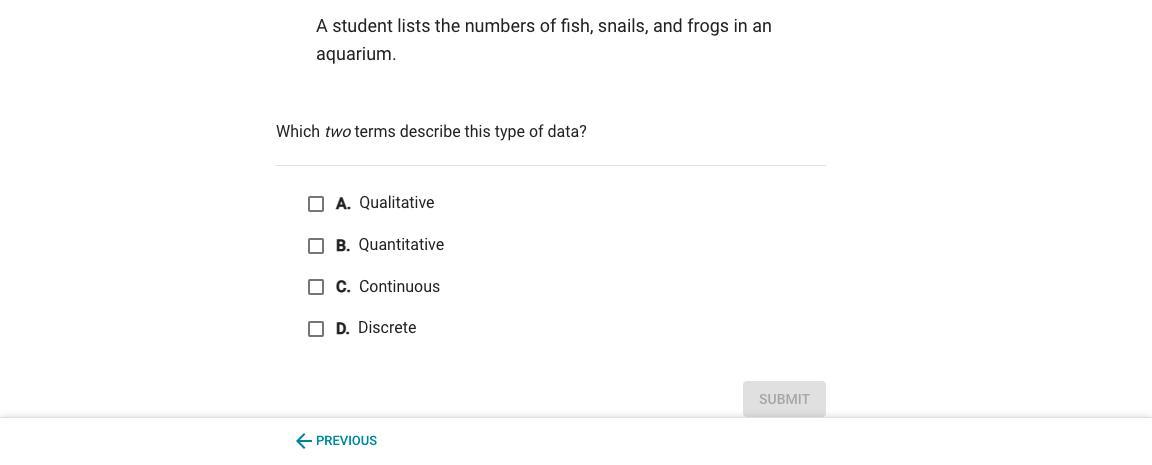Click the 'Quantitative' answer text

(x=401, y=245)
